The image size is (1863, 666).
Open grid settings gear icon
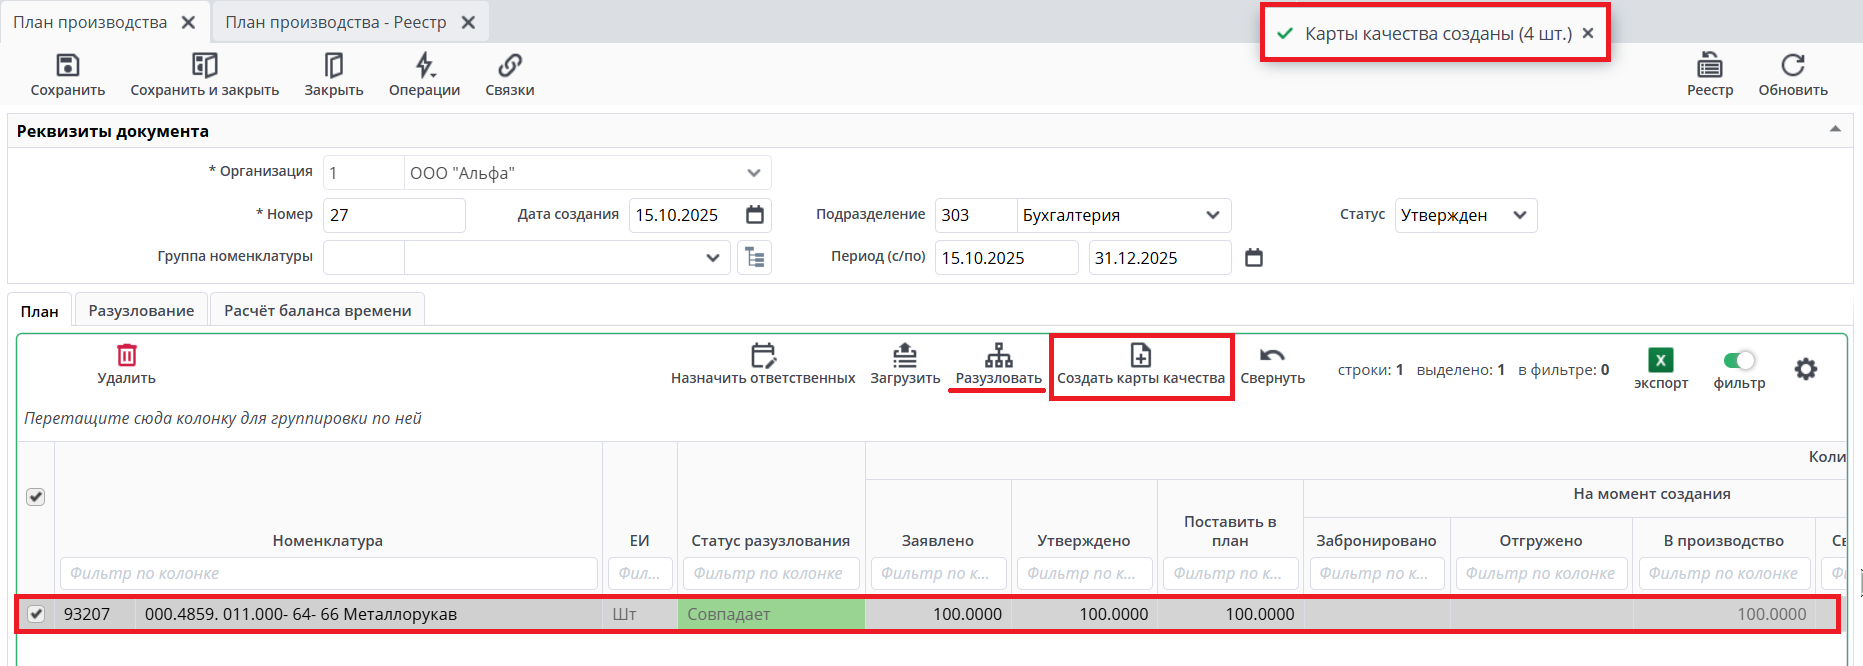pos(1805,369)
